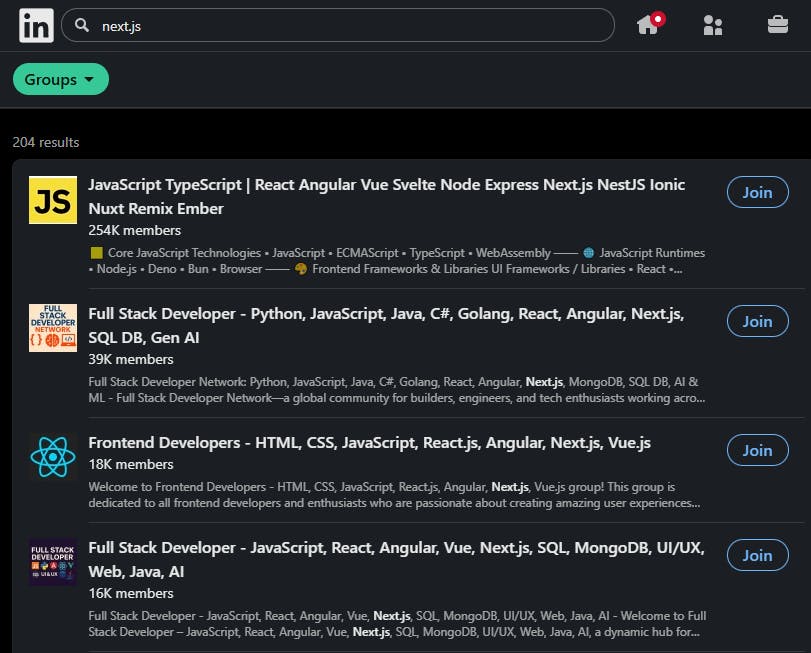Open the Home icon with notification badge
Screen dimensions: 811x653
[x=645, y=25]
